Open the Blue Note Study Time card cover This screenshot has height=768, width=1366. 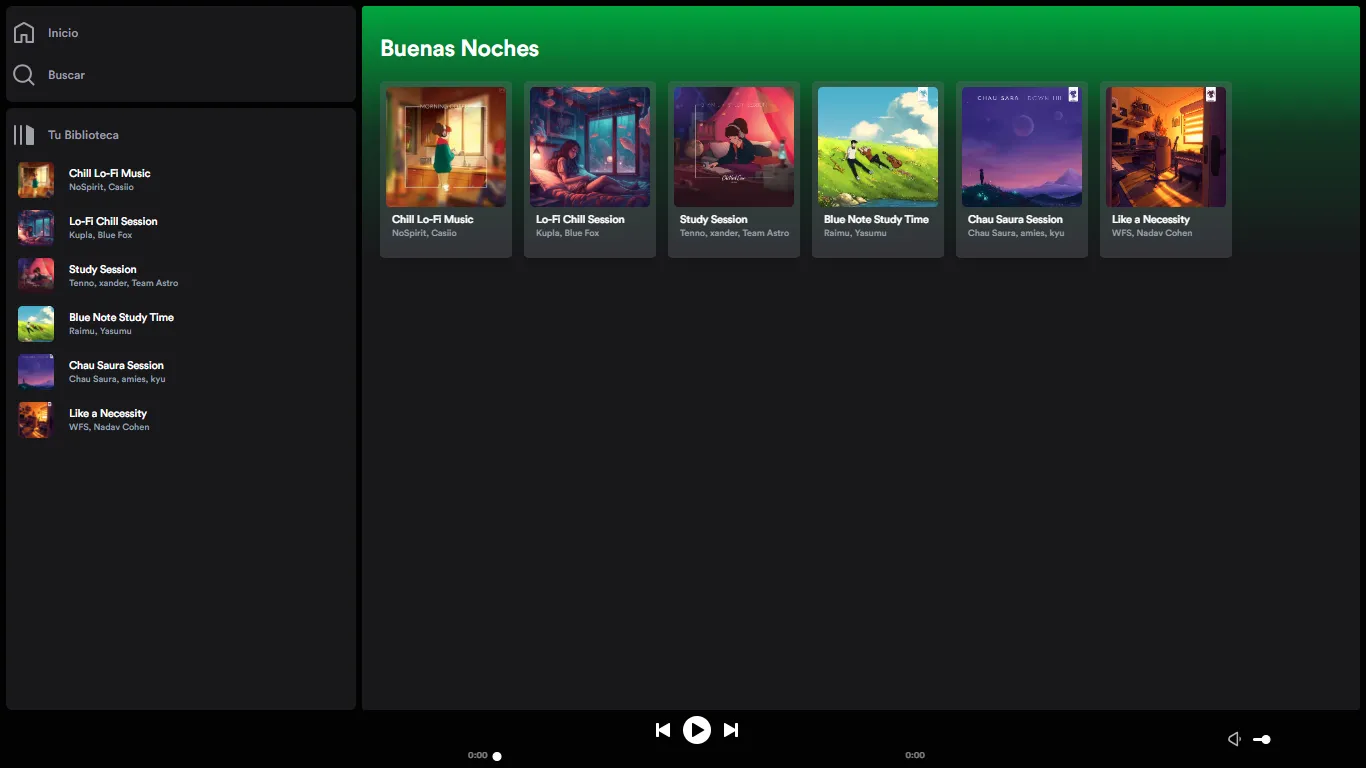[x=878, y=147]
